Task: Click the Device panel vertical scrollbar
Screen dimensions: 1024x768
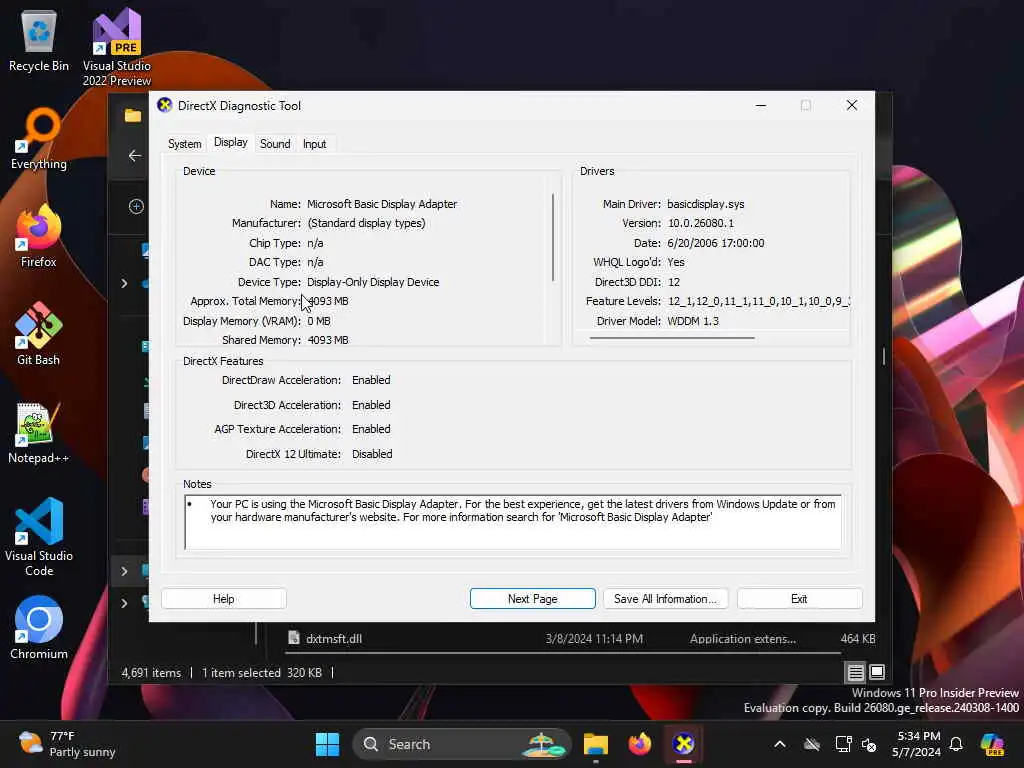Action: click(553, 237)
